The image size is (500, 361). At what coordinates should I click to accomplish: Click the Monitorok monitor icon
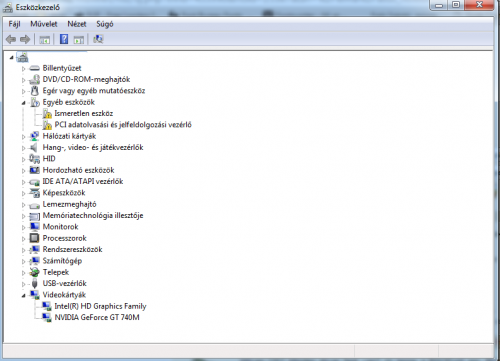click(34, 227)
